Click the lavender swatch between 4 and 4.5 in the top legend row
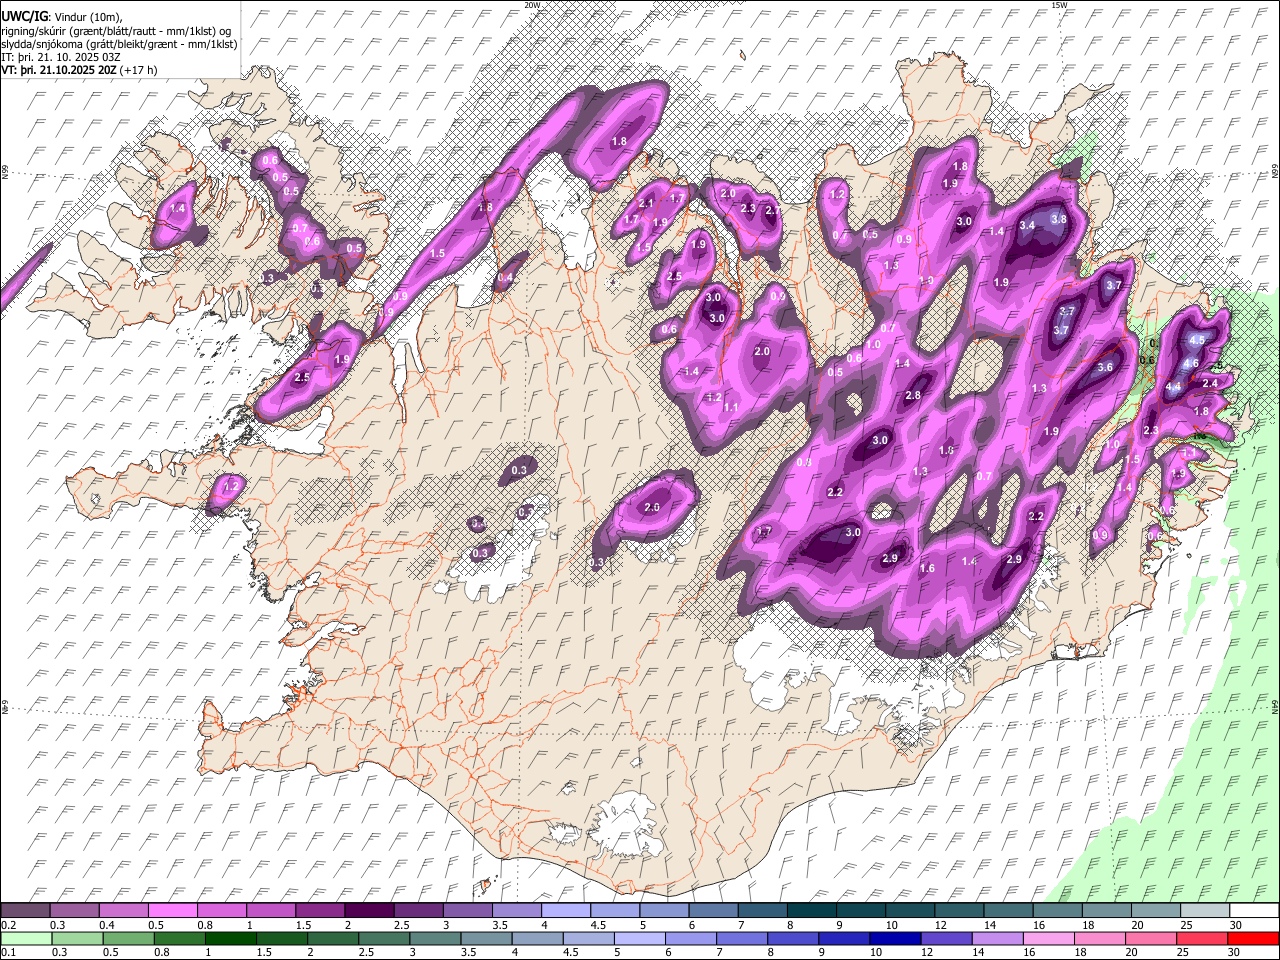 pyautogui.click(x=566, y=911)
